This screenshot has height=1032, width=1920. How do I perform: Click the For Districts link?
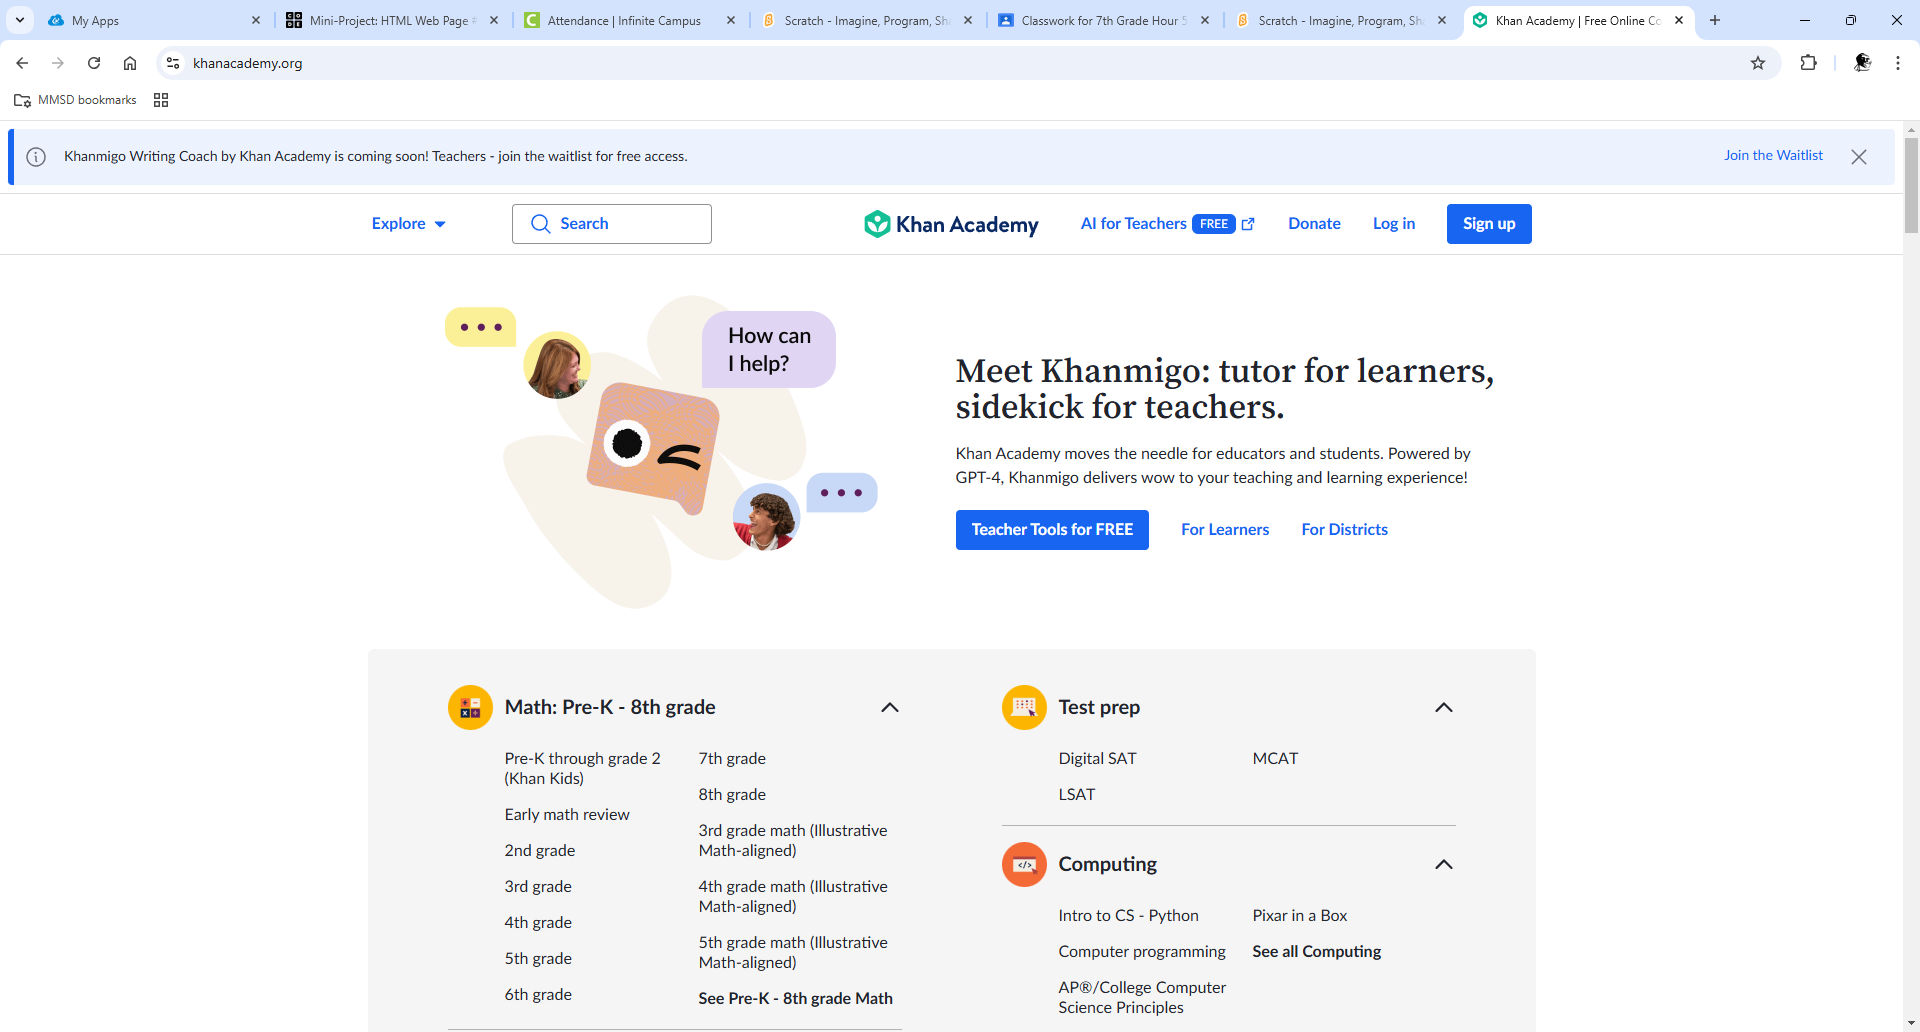click(1344, 530)
